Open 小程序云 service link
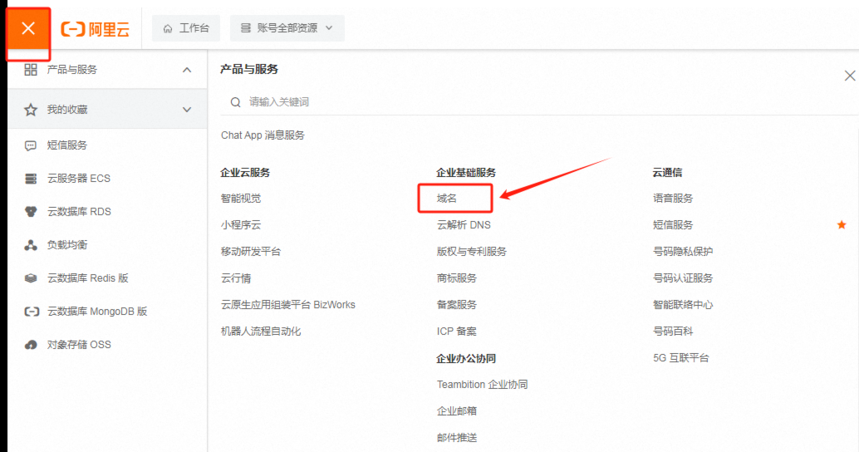 pos(241,225)
